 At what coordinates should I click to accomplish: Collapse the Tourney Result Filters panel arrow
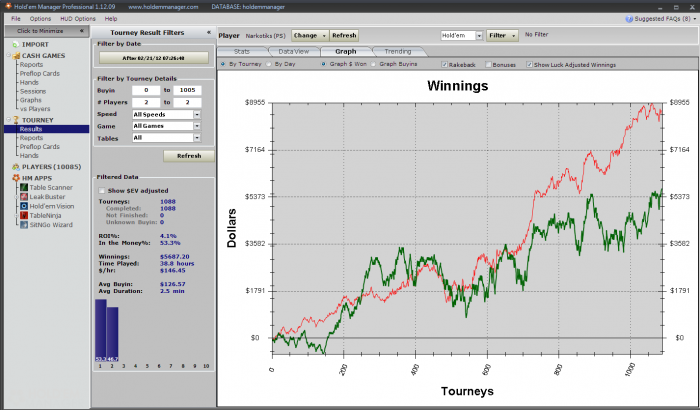pyautogui.click(x=208, y=32)
